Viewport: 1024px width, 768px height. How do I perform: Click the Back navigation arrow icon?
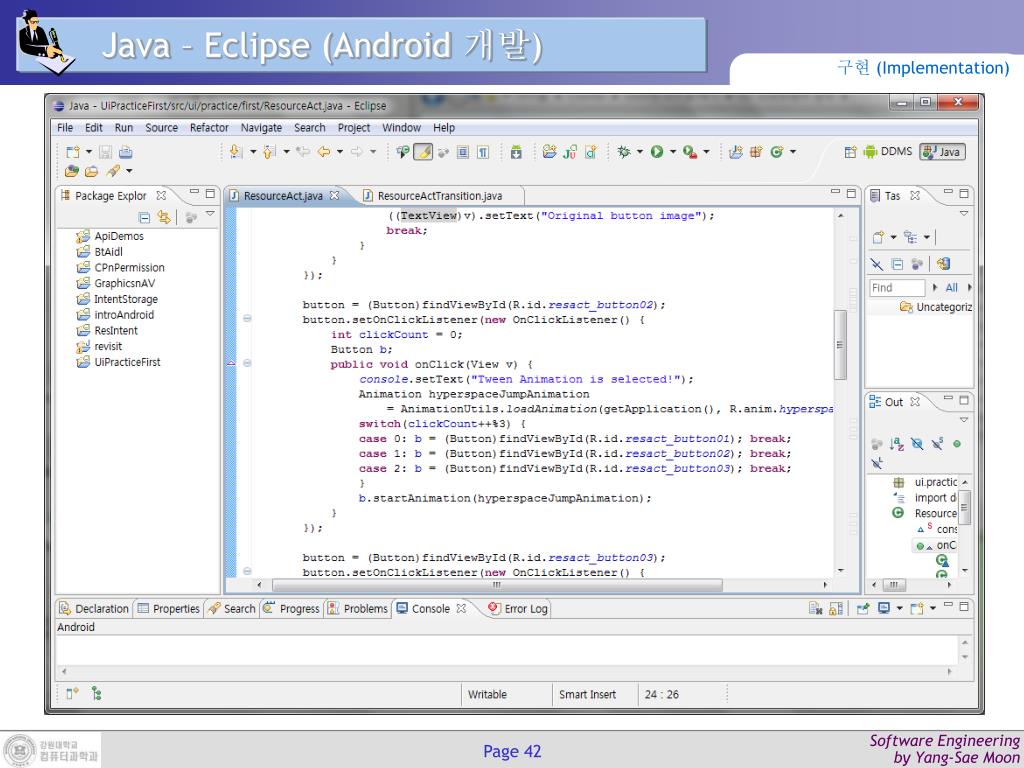[x=324, y=152]
